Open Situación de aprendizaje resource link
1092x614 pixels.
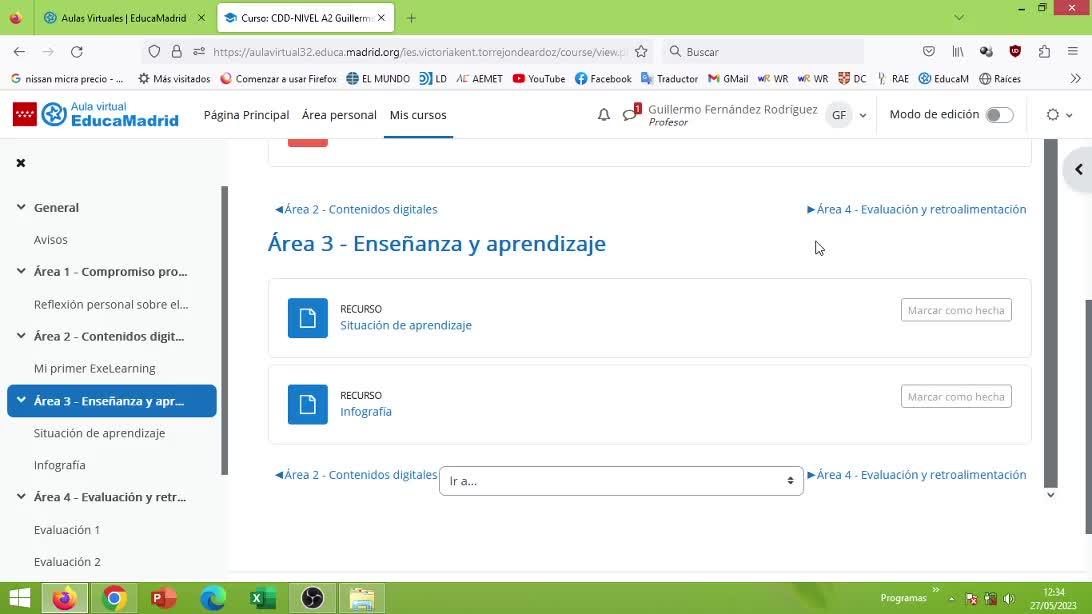(406, 325)
